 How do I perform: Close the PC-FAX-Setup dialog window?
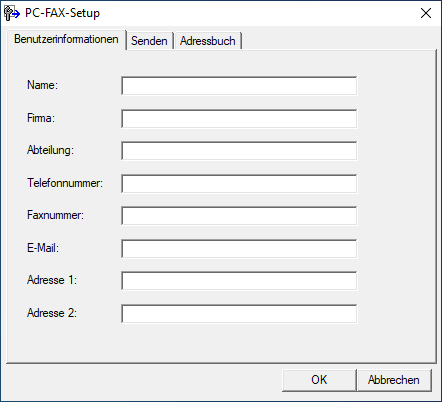426,13
